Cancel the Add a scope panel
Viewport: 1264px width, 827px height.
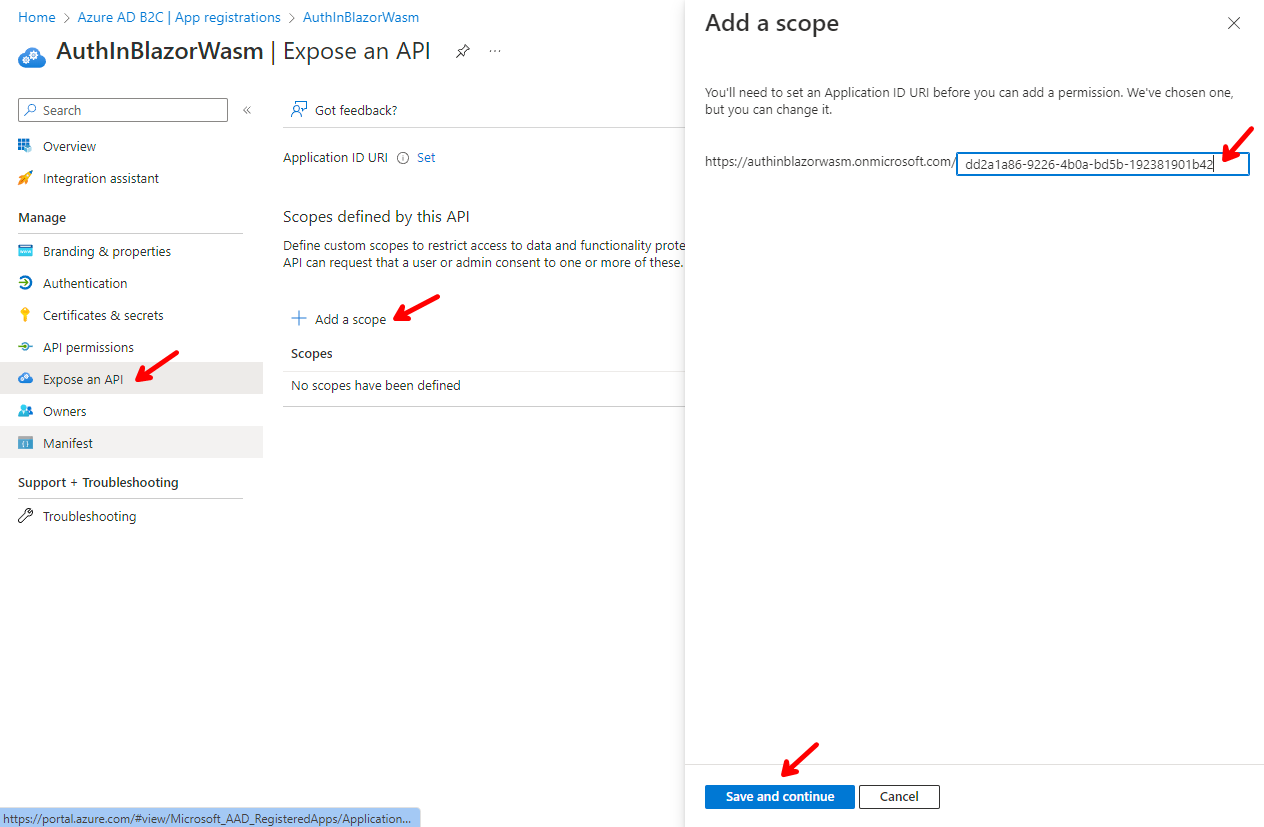(899, 796)
